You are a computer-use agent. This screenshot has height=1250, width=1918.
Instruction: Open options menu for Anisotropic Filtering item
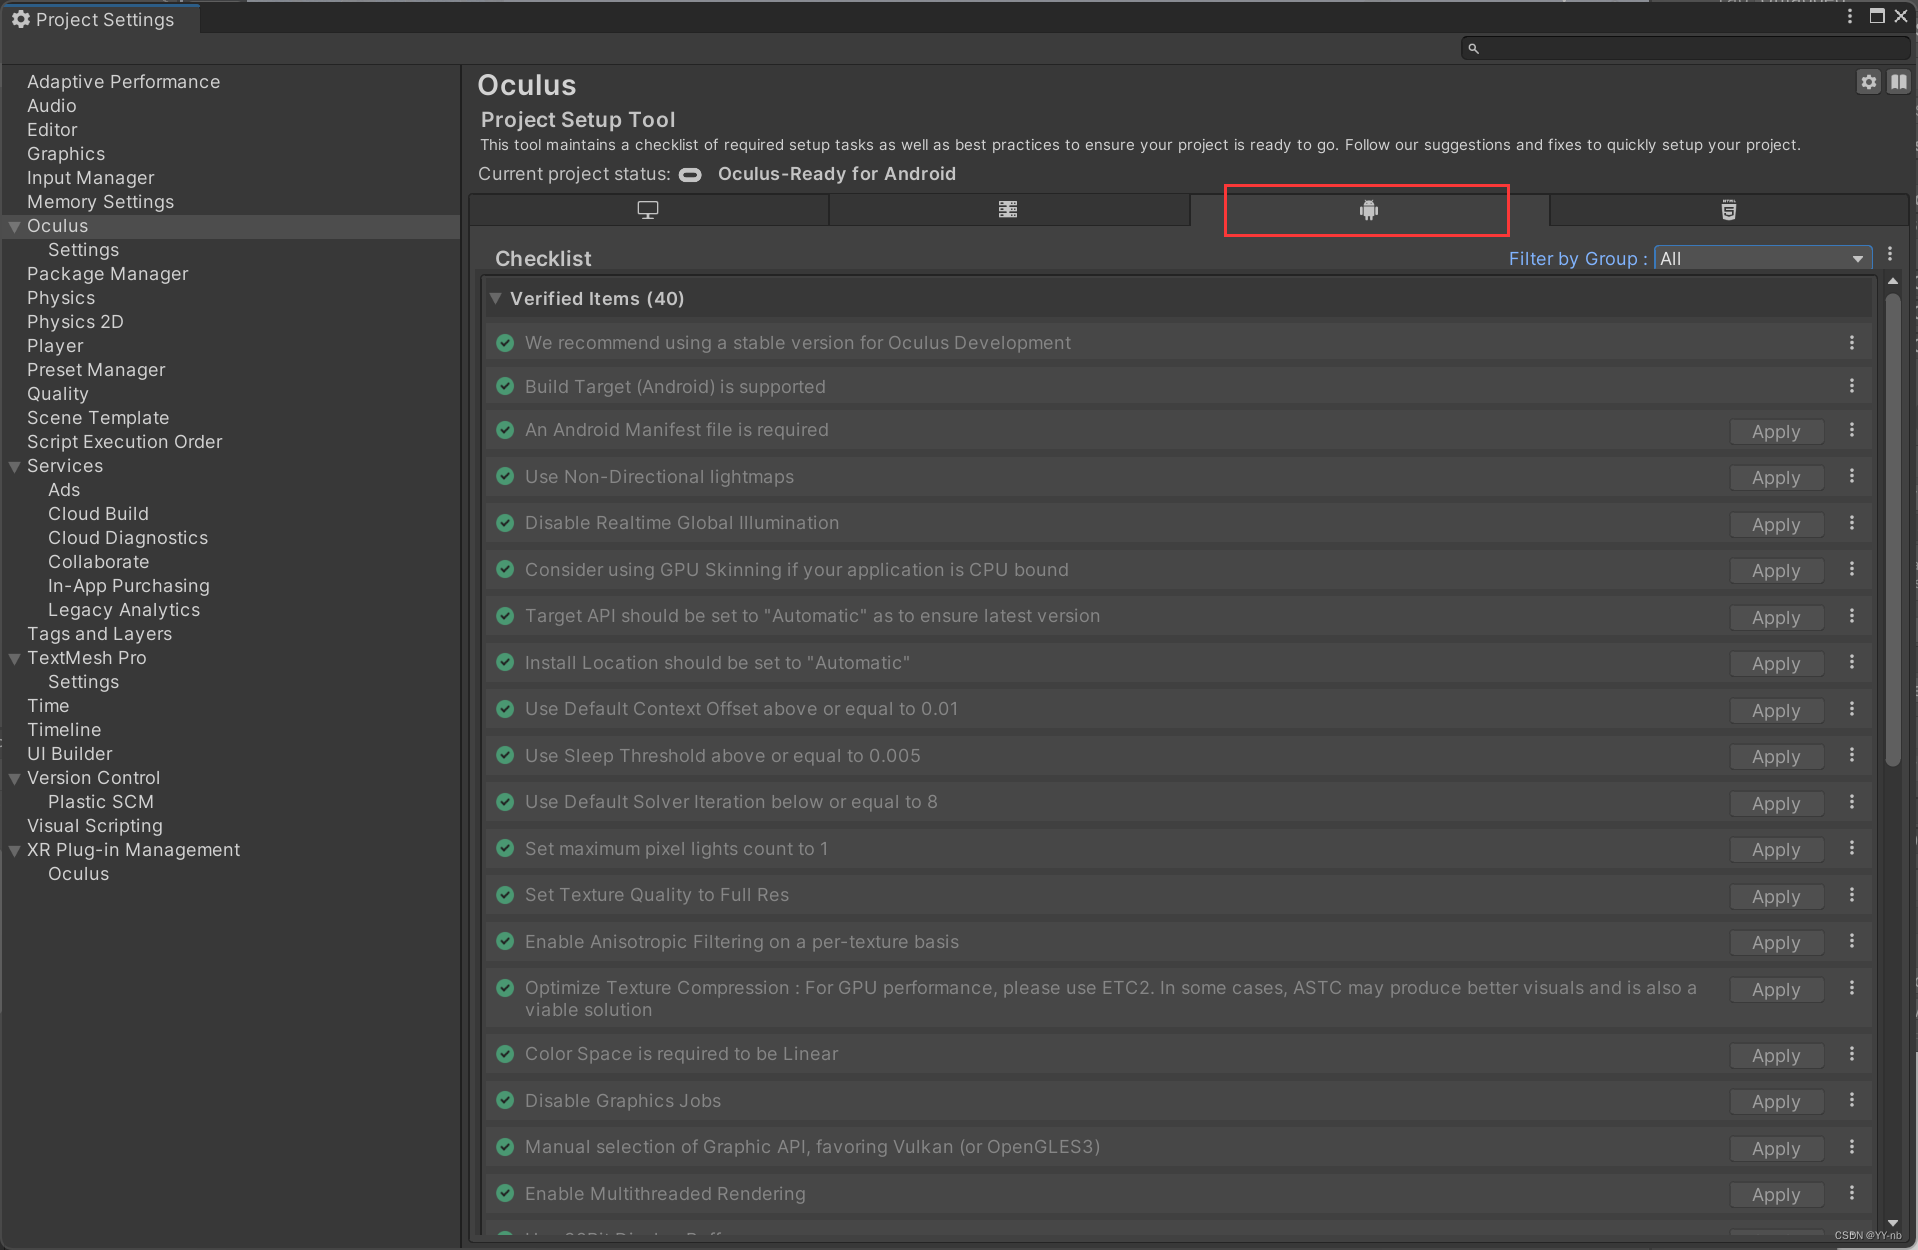tap(1851, 941)
